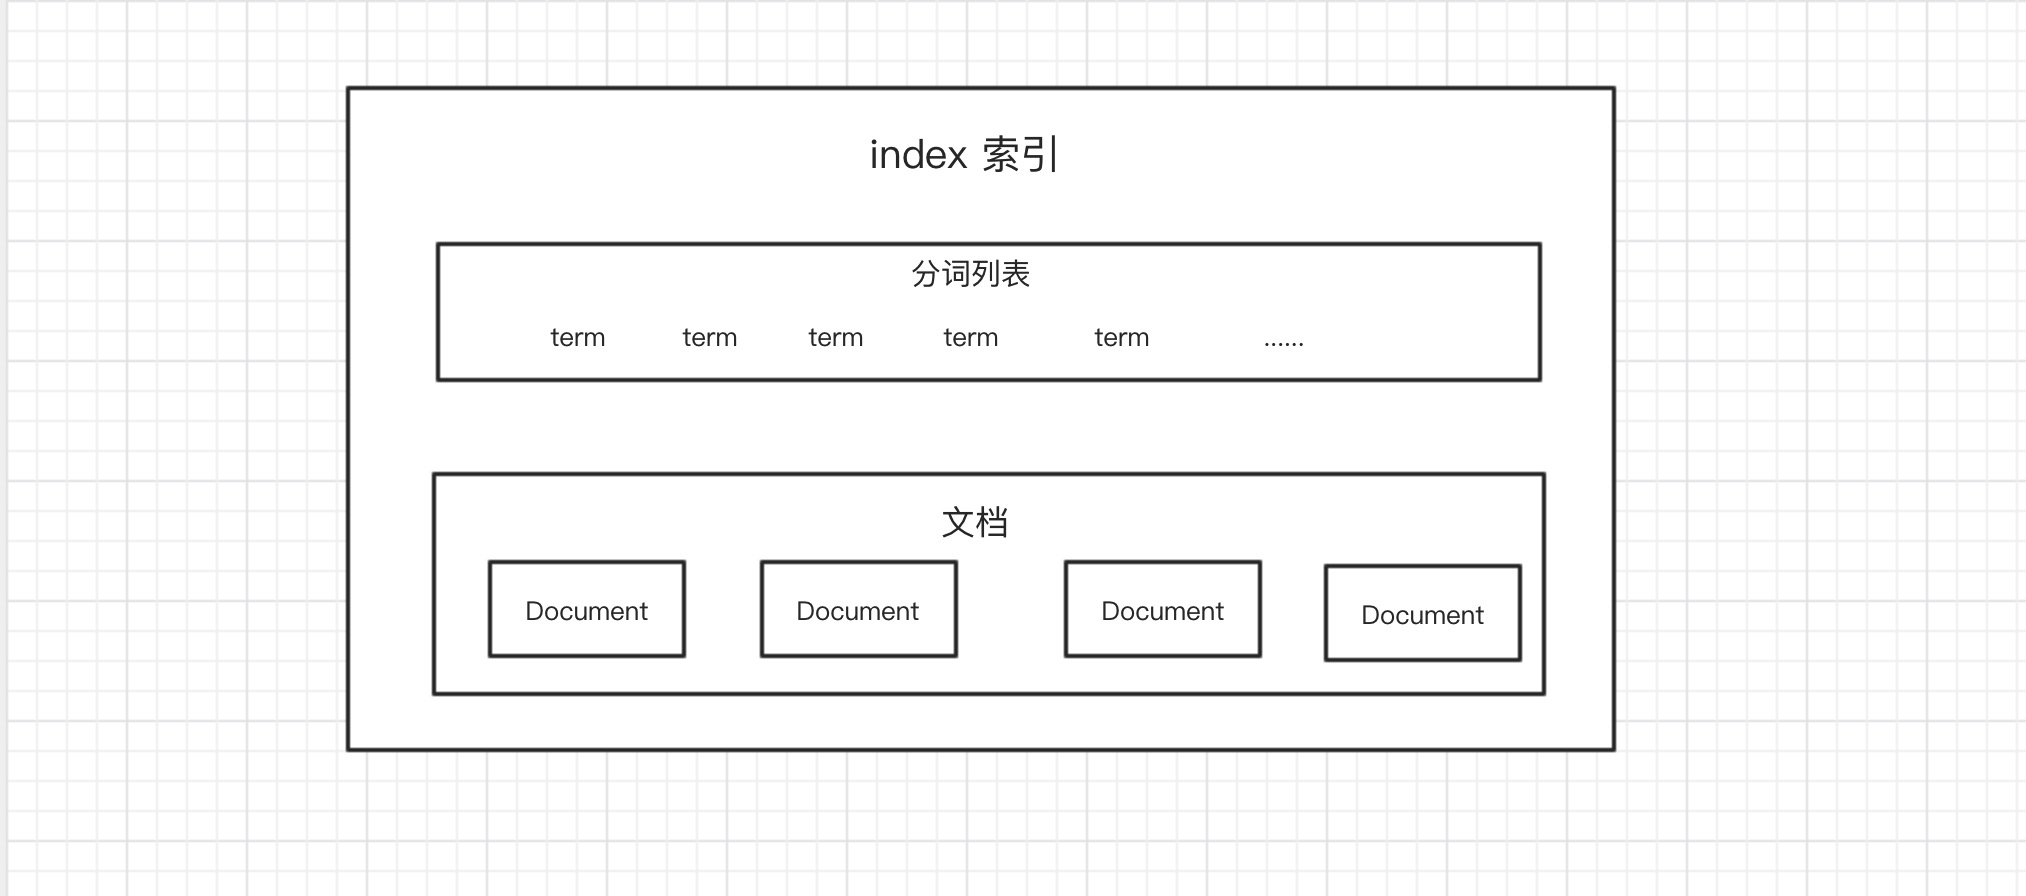Choose the third Document box from left
This screenshot has width=2026, height=896.
click(1162, 610)
